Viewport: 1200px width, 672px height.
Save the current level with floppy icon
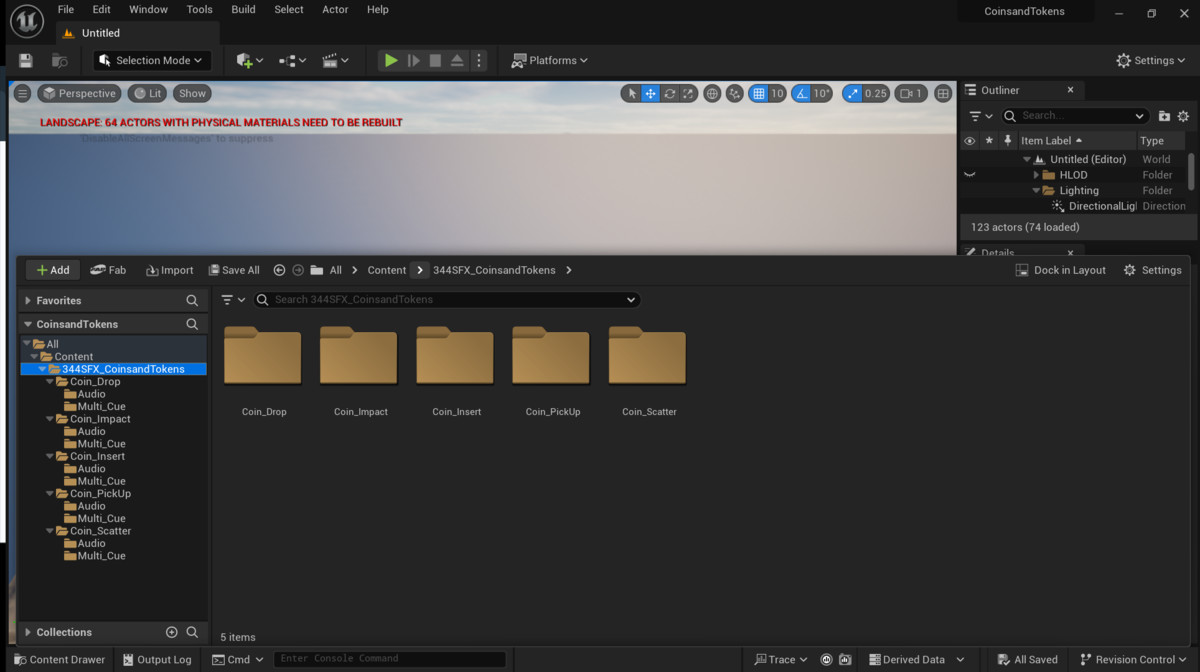[x=26, y=61]
